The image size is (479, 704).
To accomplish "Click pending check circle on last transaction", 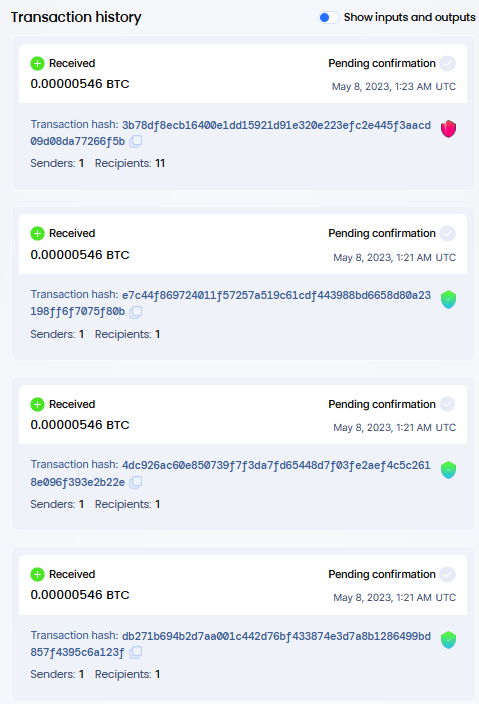I will coord(447,574).
